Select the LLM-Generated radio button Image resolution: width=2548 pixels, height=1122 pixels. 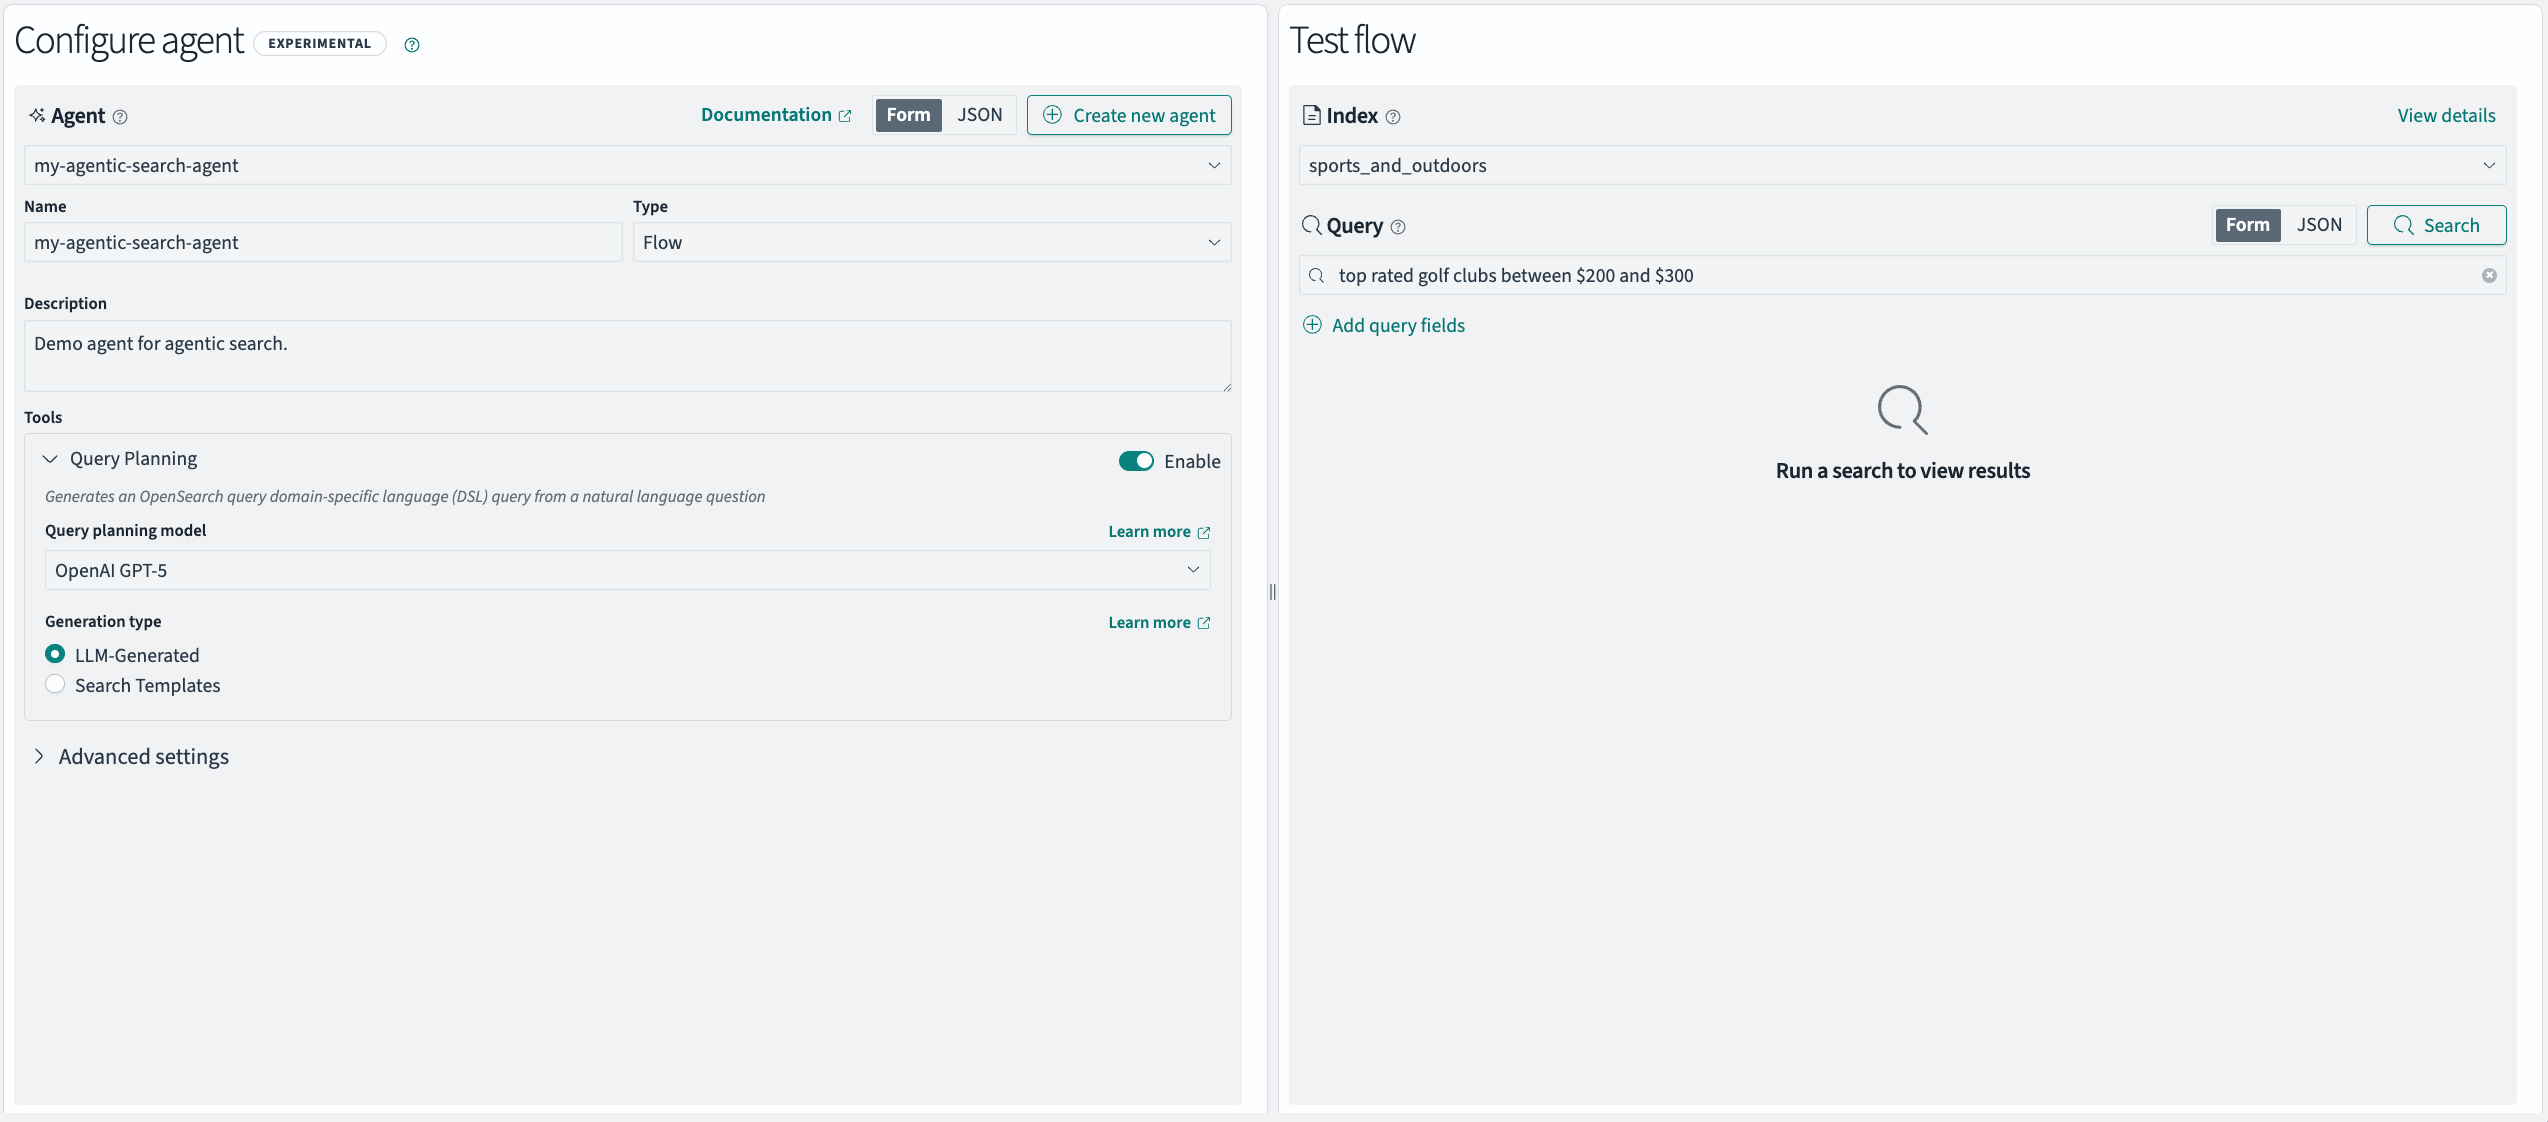click(x=55, y=654)
